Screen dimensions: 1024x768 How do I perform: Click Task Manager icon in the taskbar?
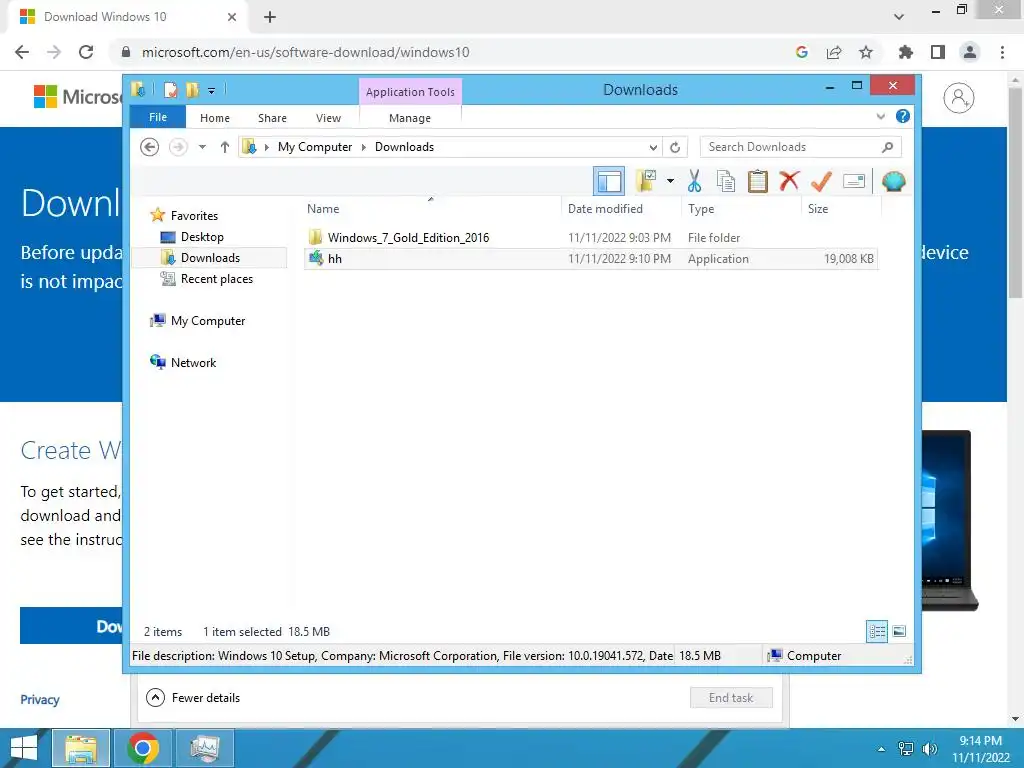(x=205, y=748)
